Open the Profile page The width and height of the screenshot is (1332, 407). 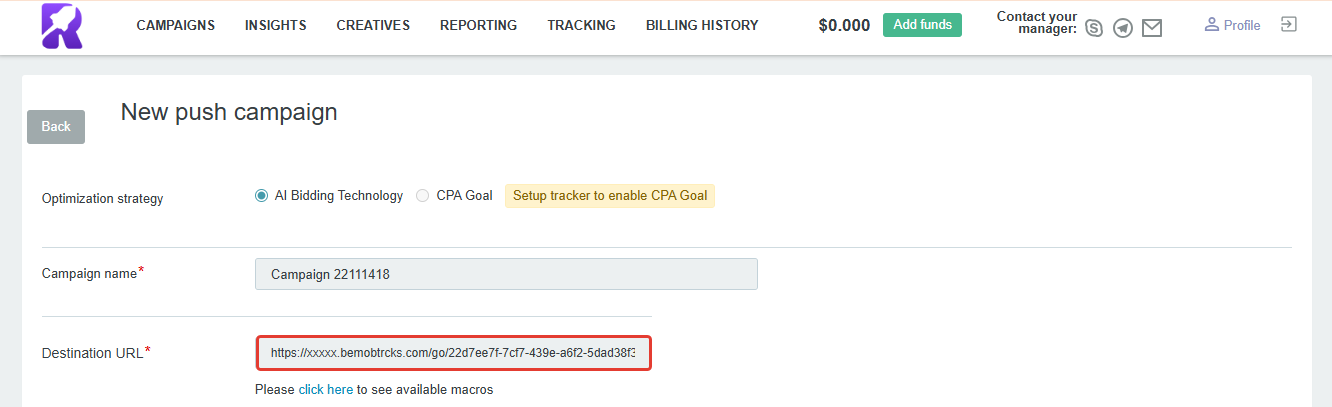(1232, 25)
